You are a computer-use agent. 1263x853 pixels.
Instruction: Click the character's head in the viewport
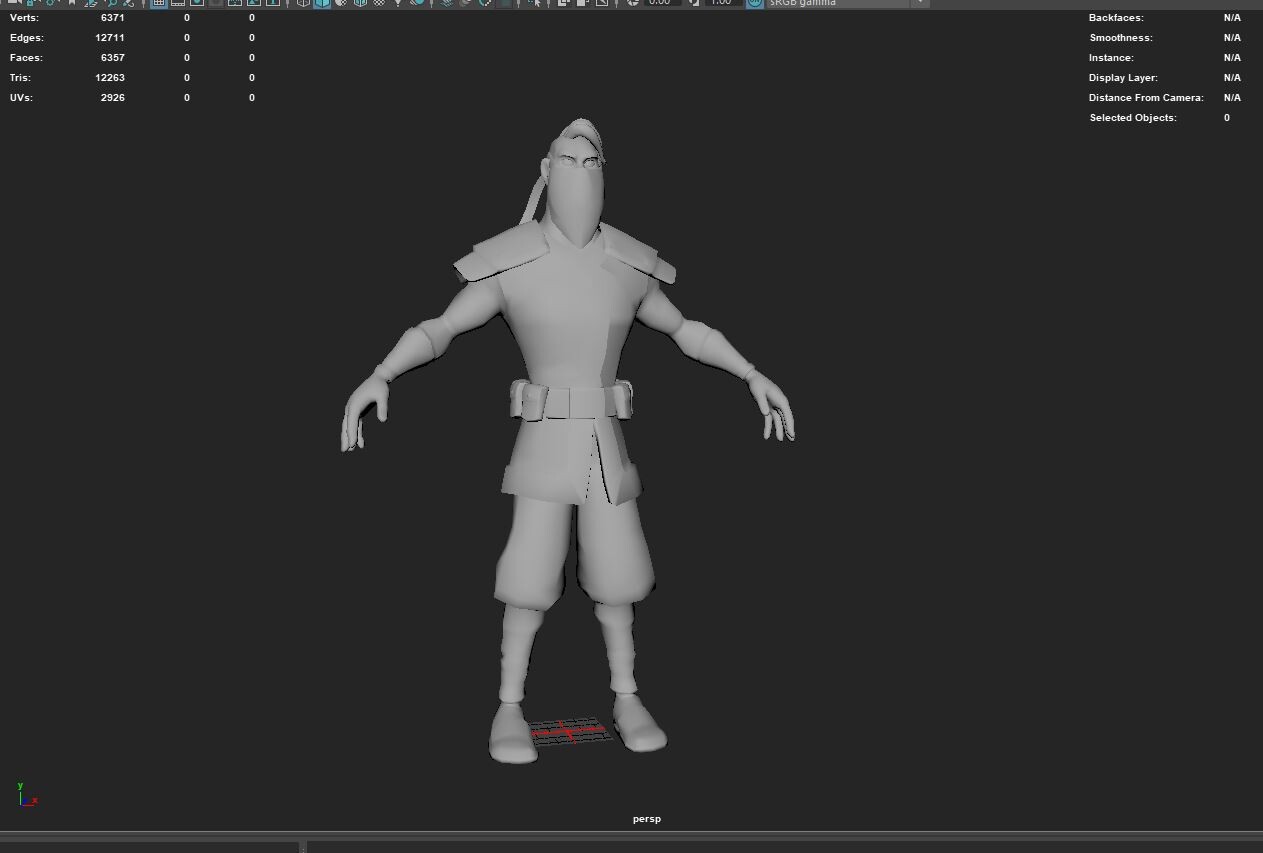point(578,180)
